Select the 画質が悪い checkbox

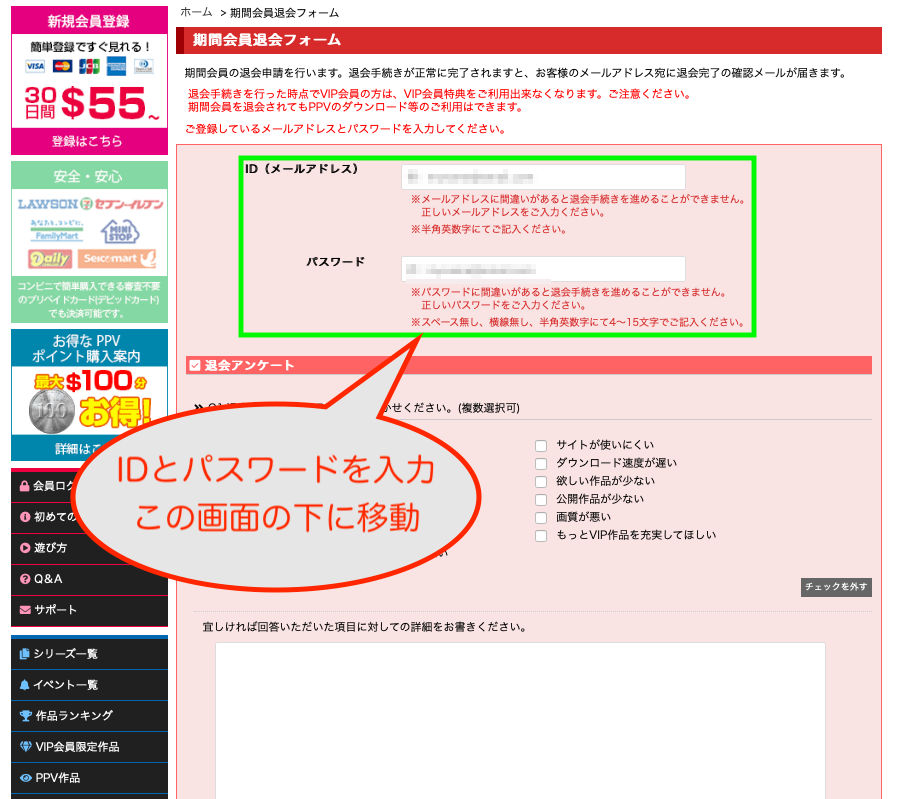[x=541, y=518]
